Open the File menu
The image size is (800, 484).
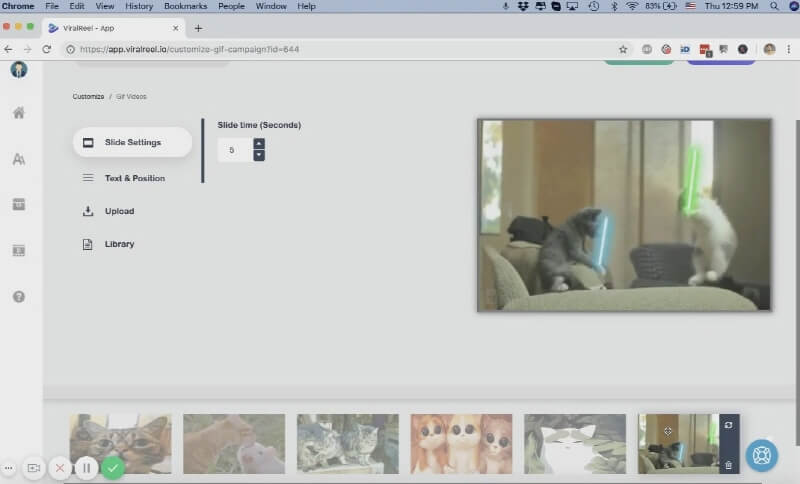[x=52, y=6]
